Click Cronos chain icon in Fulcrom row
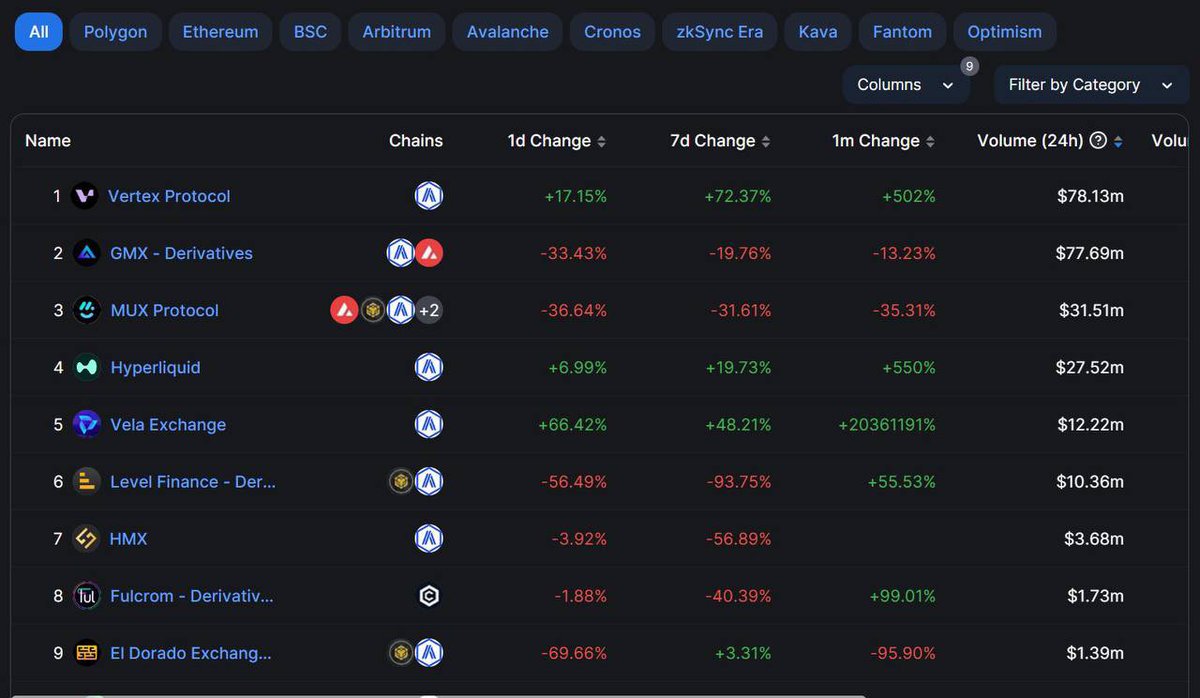Image resolution: width=1200 pixels, height=698 pixels. (429, 596)
